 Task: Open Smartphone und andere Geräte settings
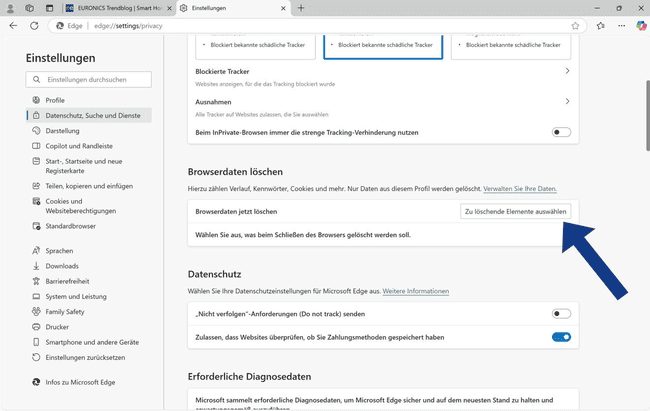(x=89, y=342)
